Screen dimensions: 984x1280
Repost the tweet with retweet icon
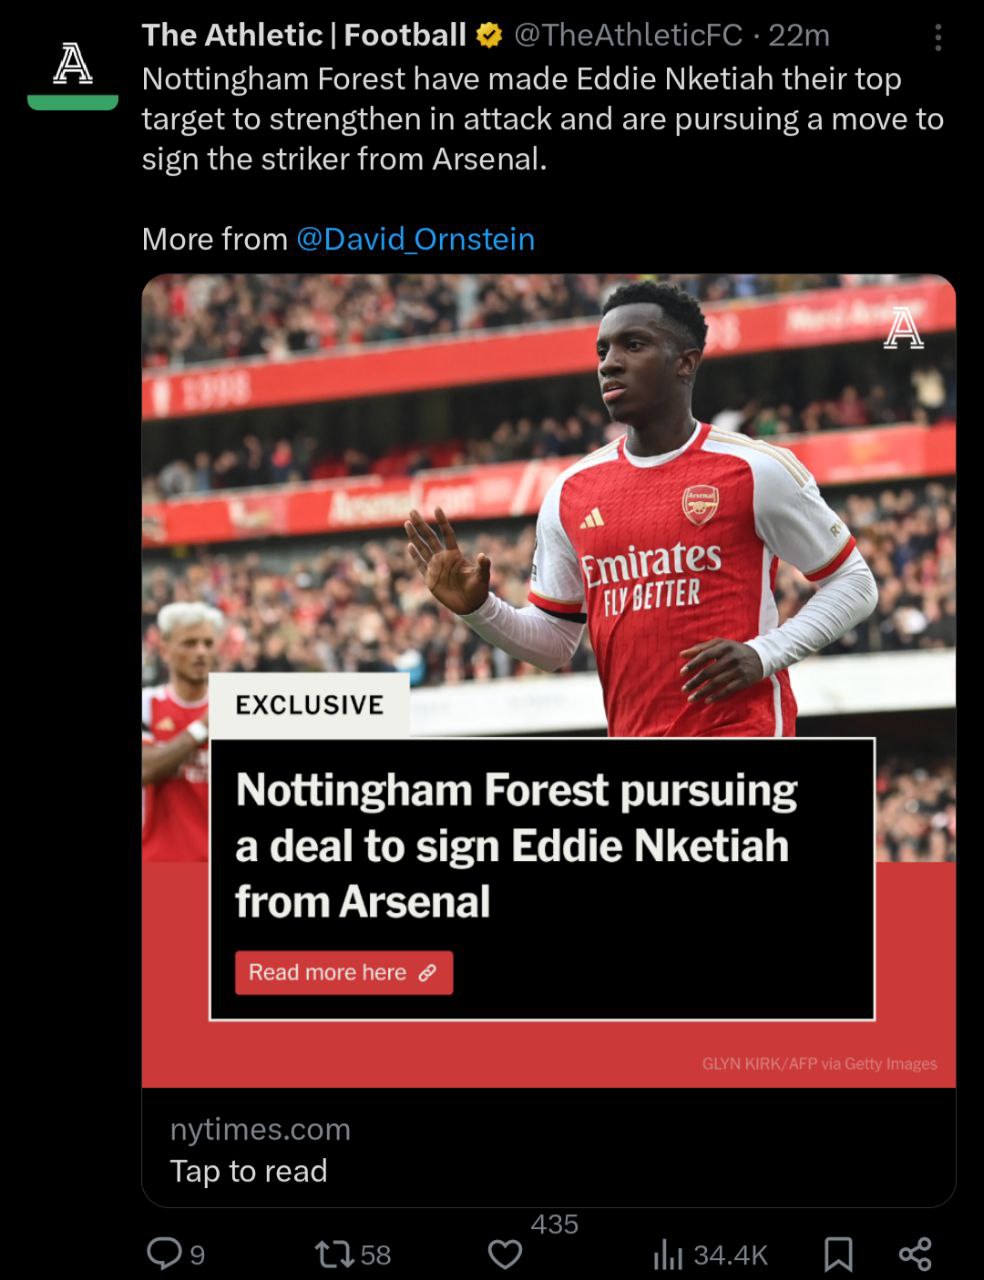point(329,1254)
